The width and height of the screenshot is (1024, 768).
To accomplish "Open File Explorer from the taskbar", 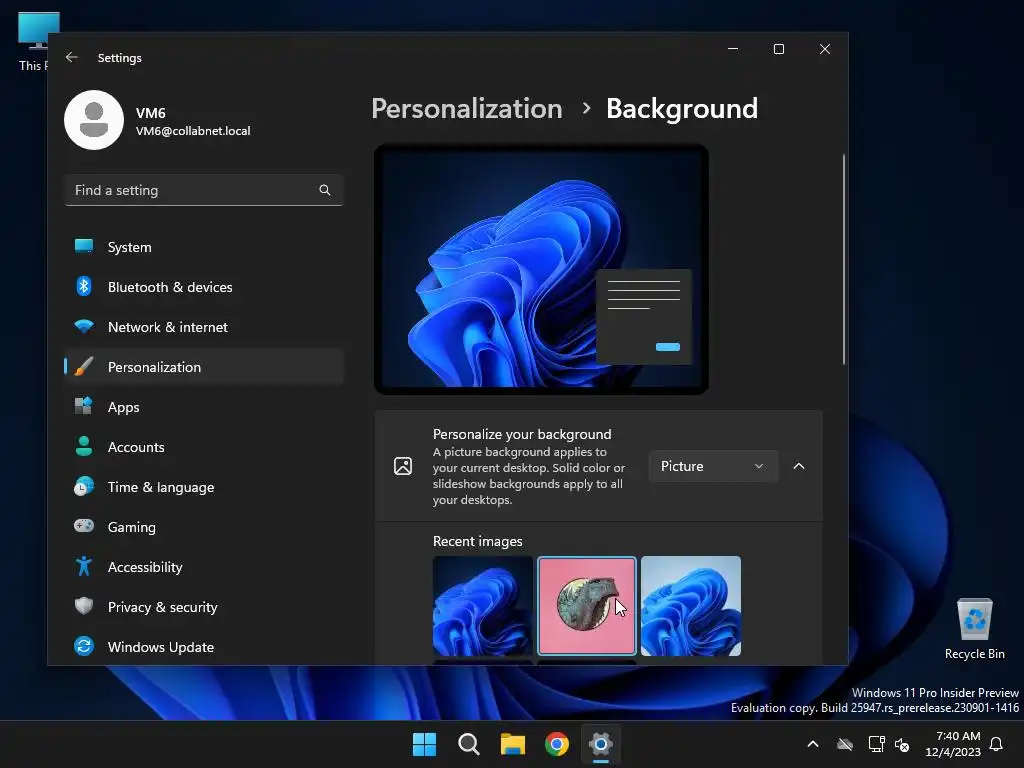I will 513,744.
